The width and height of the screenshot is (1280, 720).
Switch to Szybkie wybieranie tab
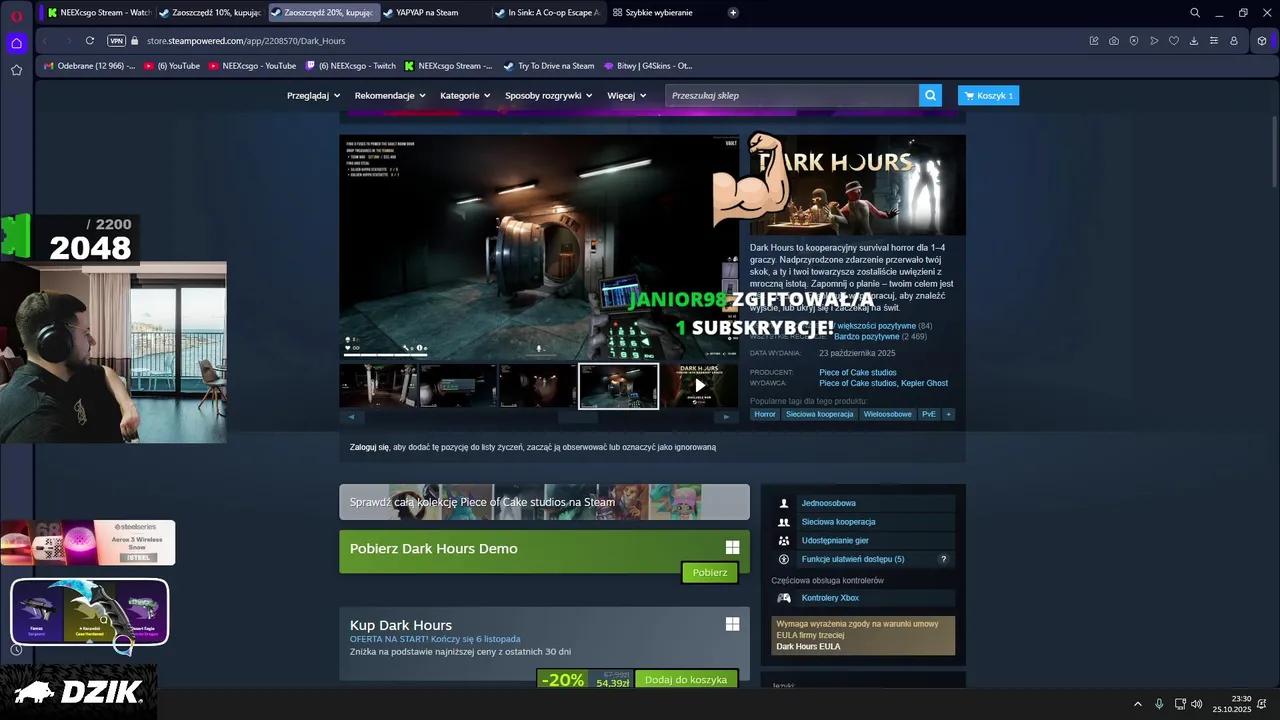click(x=658, y=13)
